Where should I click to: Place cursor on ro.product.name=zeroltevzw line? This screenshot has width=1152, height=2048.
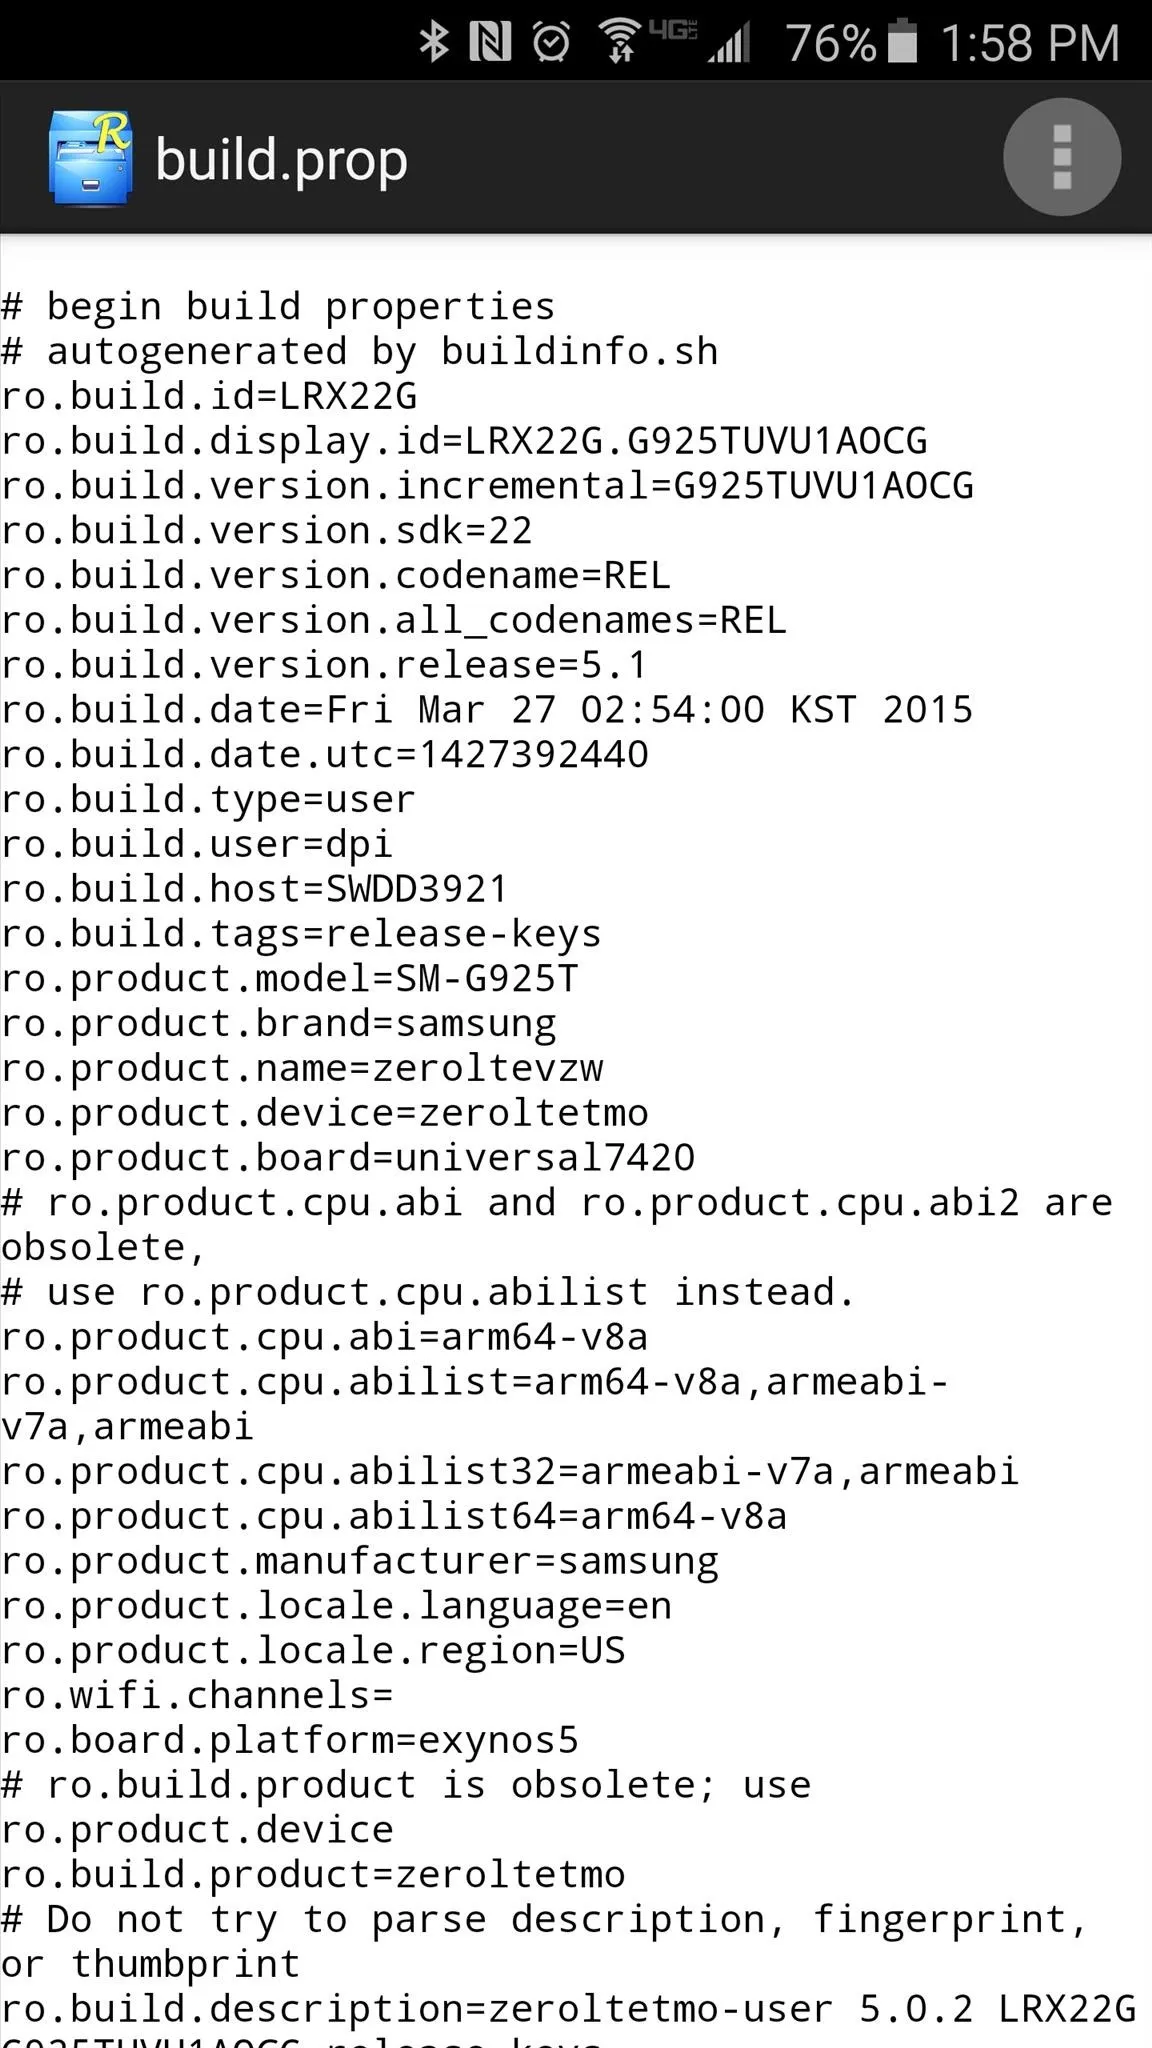(x=302, y=1068)
